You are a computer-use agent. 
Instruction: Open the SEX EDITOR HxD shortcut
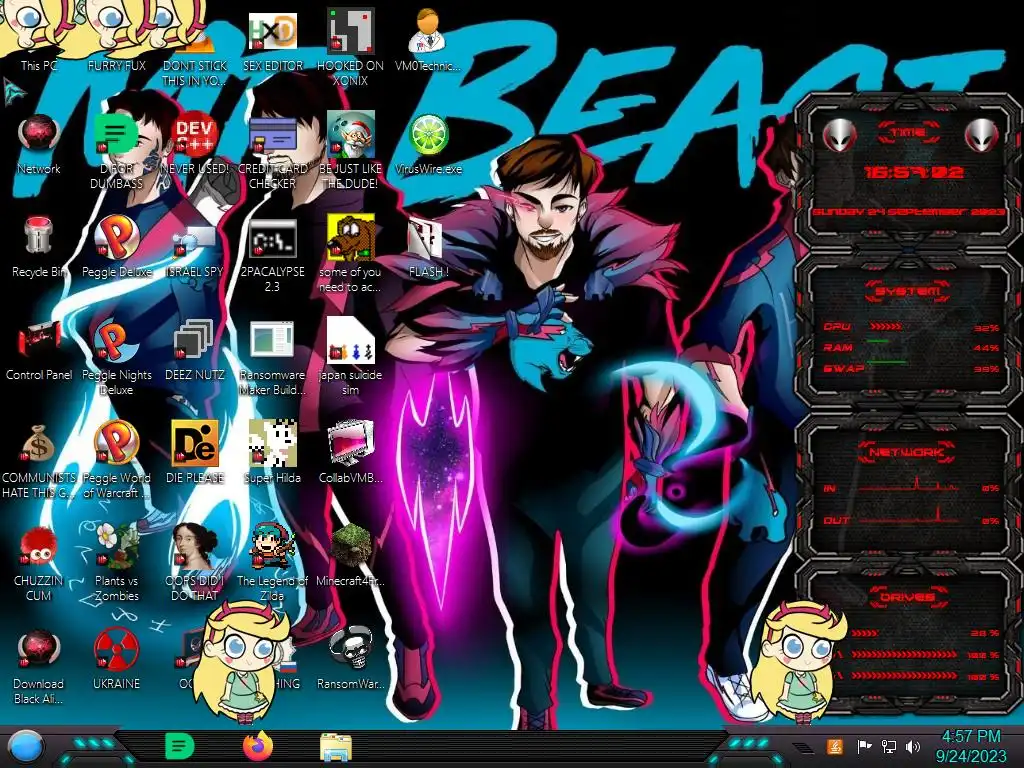(x=273, y=40)
